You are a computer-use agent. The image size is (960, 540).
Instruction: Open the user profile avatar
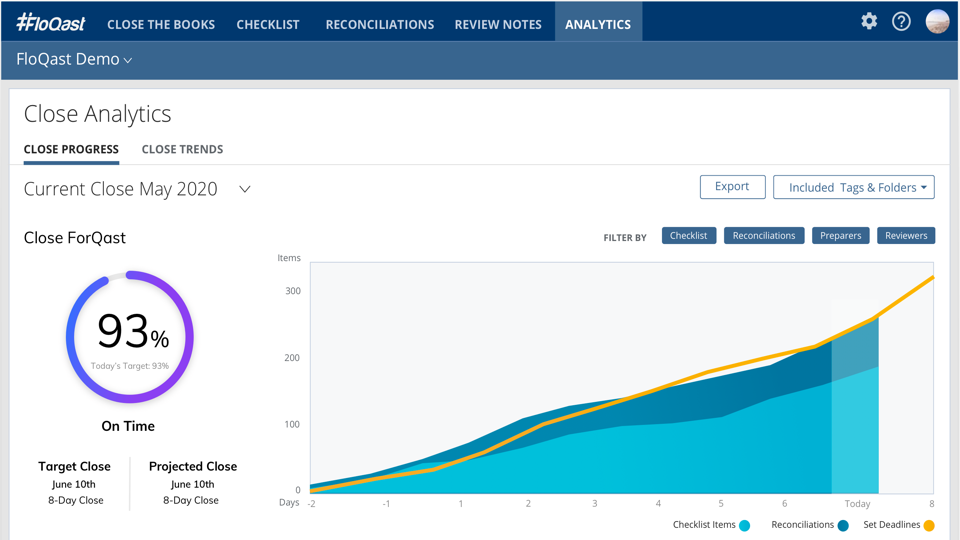click(x=937, y=21)
